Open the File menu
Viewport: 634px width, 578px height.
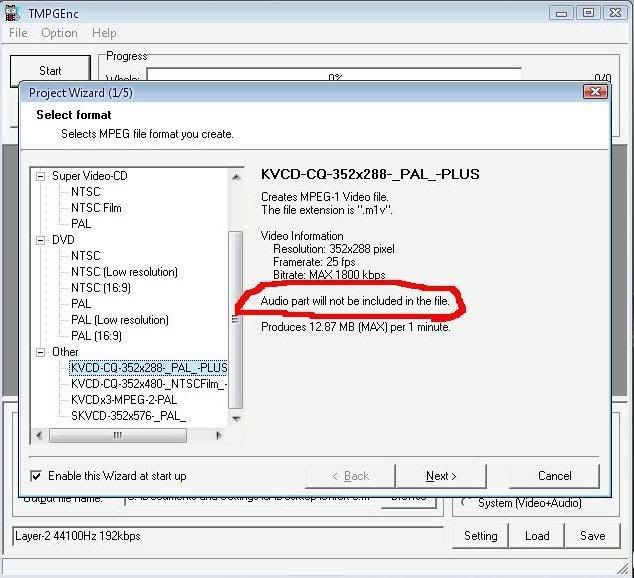pyautogui.click(x=18, y=33)
